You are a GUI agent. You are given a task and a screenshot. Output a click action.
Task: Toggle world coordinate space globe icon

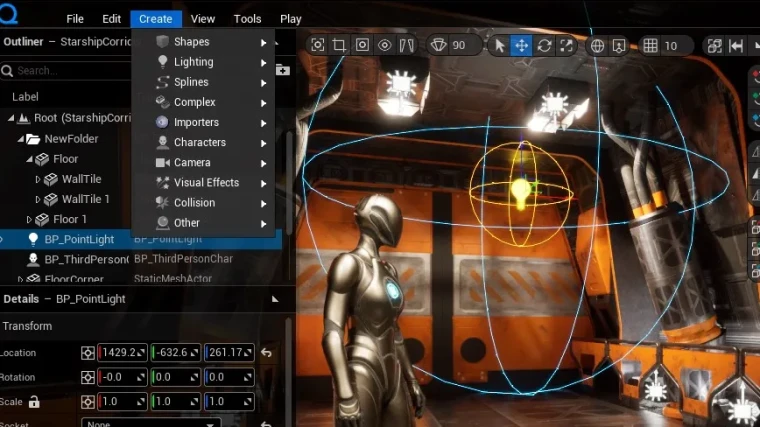click(x=597, y=46)
